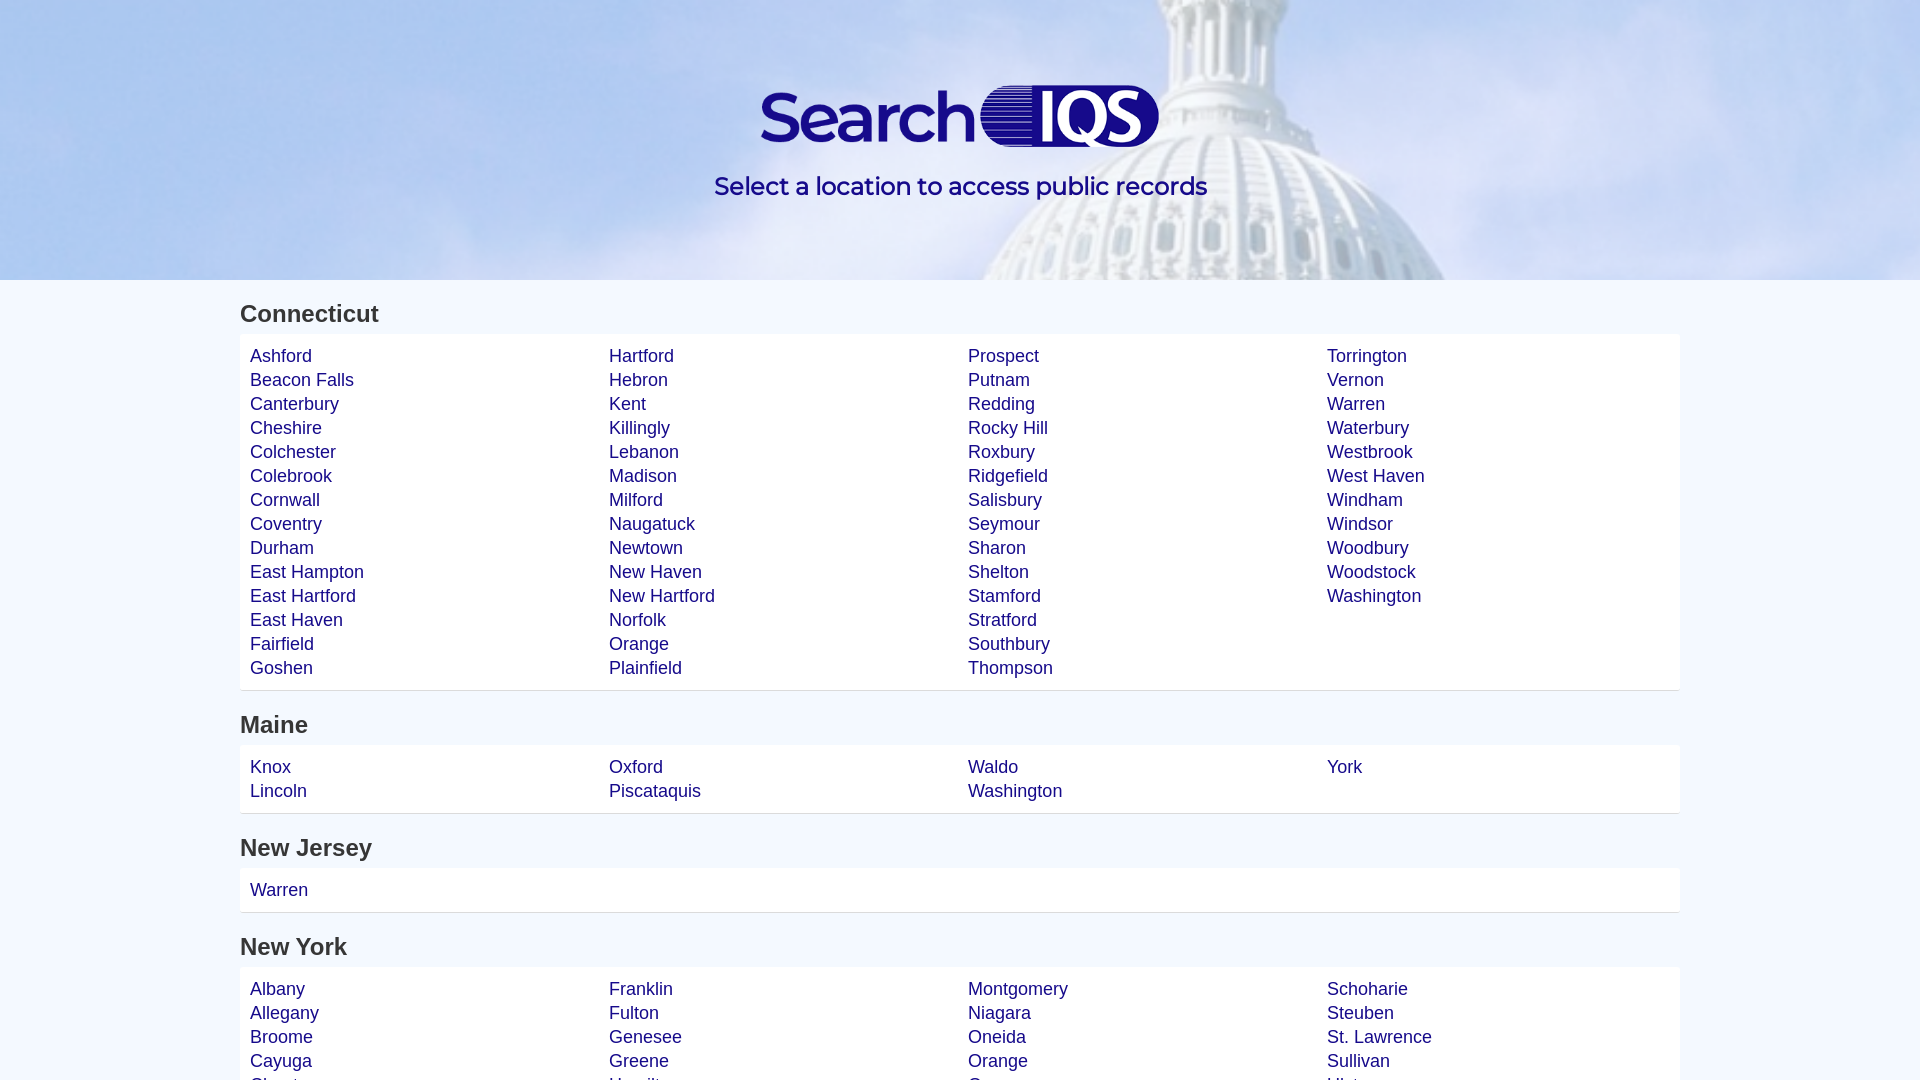Choose Cheshire in Connecticut
The height and width of the screenshot is (1080, 1920).
click(286, 428)
